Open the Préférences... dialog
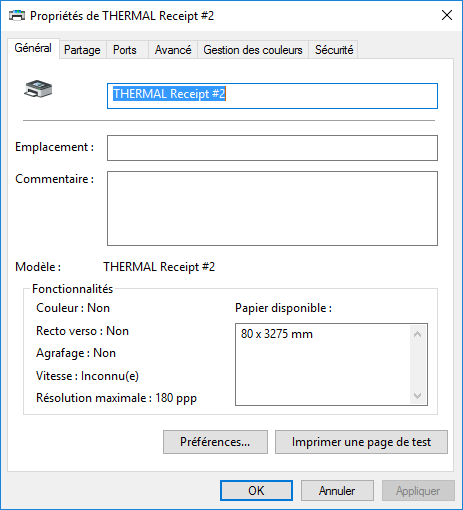463x510 pixels. pos(215,442)
